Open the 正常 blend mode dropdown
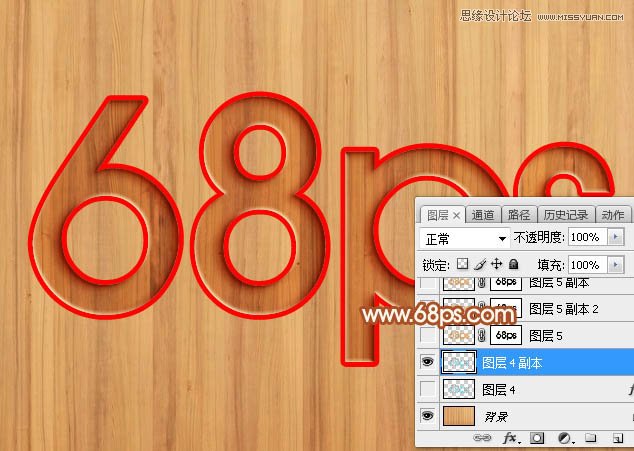This screenshot has width=634, height=451. [464, 238]
